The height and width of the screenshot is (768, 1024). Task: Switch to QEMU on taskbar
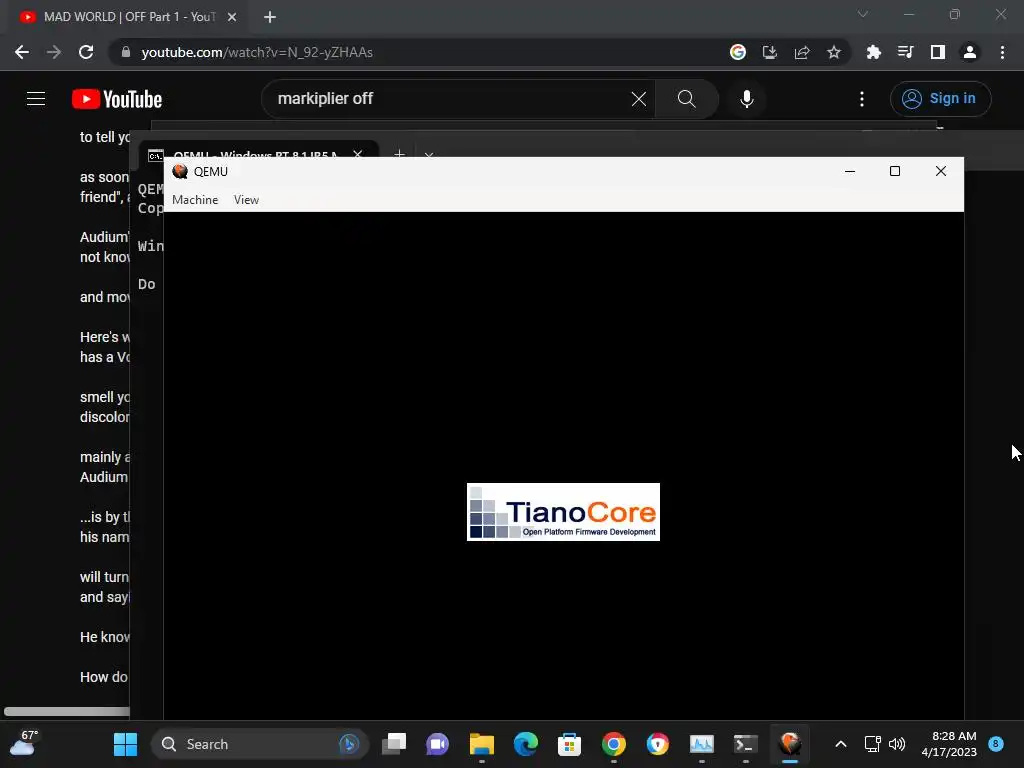pos(790,744)
